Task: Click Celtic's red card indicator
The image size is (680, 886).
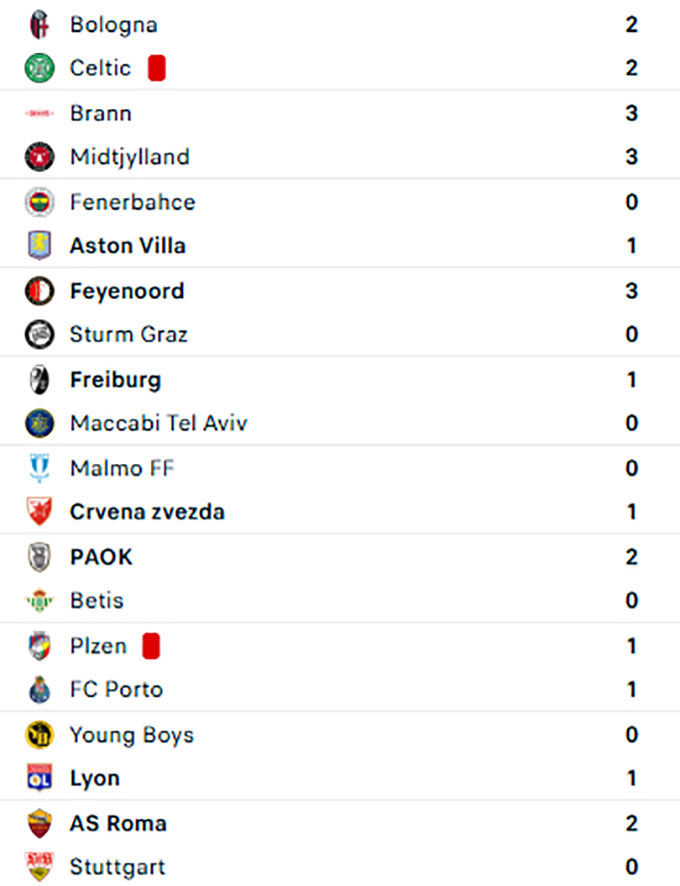Action: point(156,68)
